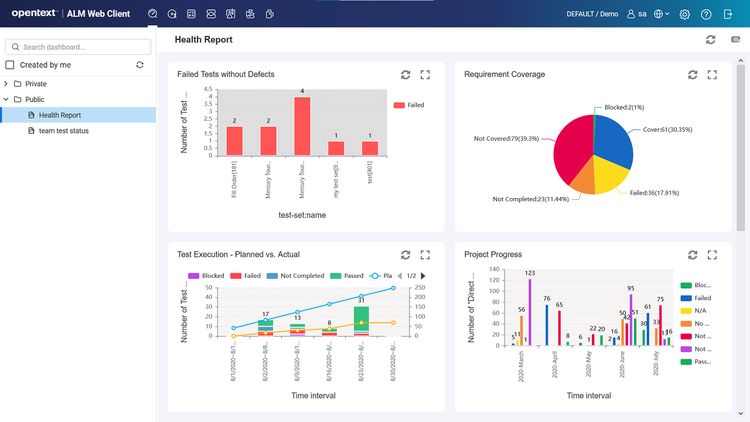Open the globe language dropdown
Viewport: 750px width, 422px height.
coord(662,14)
